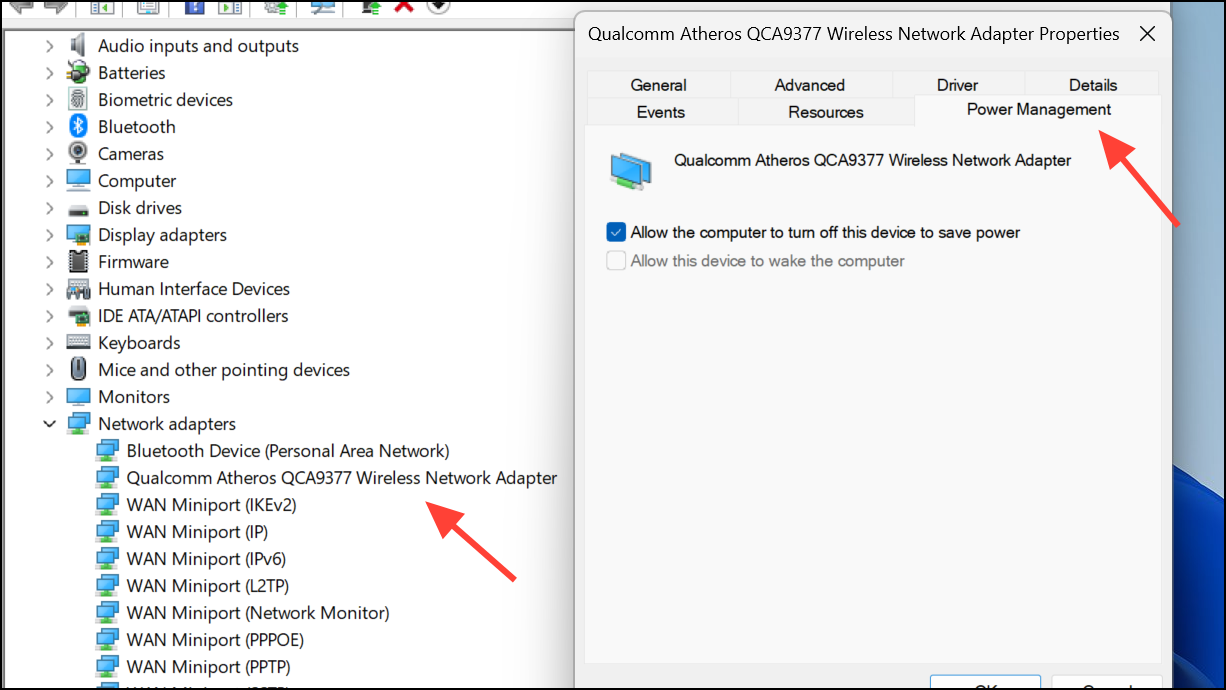
Task: Select the WAN Miniport (Network Monitor) label
Action: coord(258,613)
